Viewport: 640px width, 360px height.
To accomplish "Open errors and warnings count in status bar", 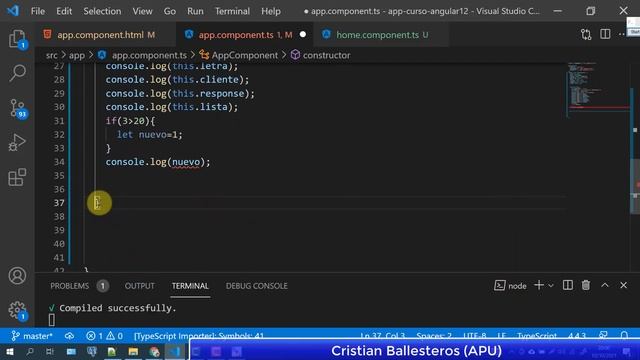I will 104,336.
